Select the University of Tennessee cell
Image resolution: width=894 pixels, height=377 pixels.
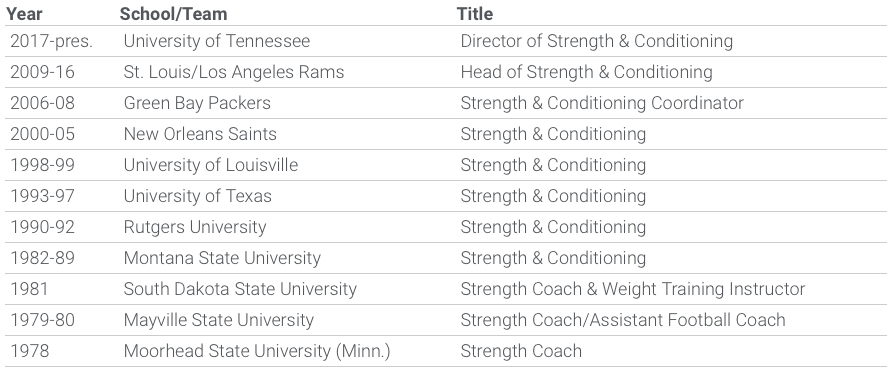[x=217, y=41]
